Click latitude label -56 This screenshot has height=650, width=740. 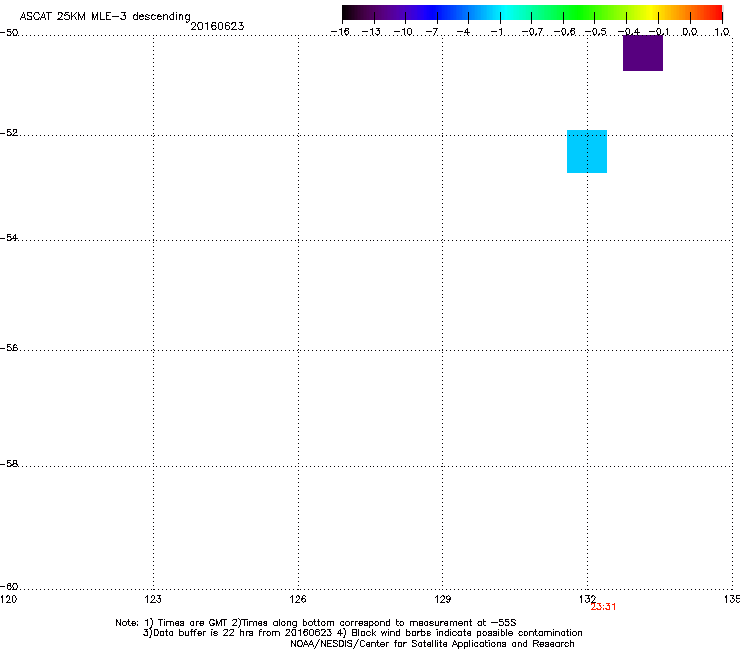tap(9, 348)
